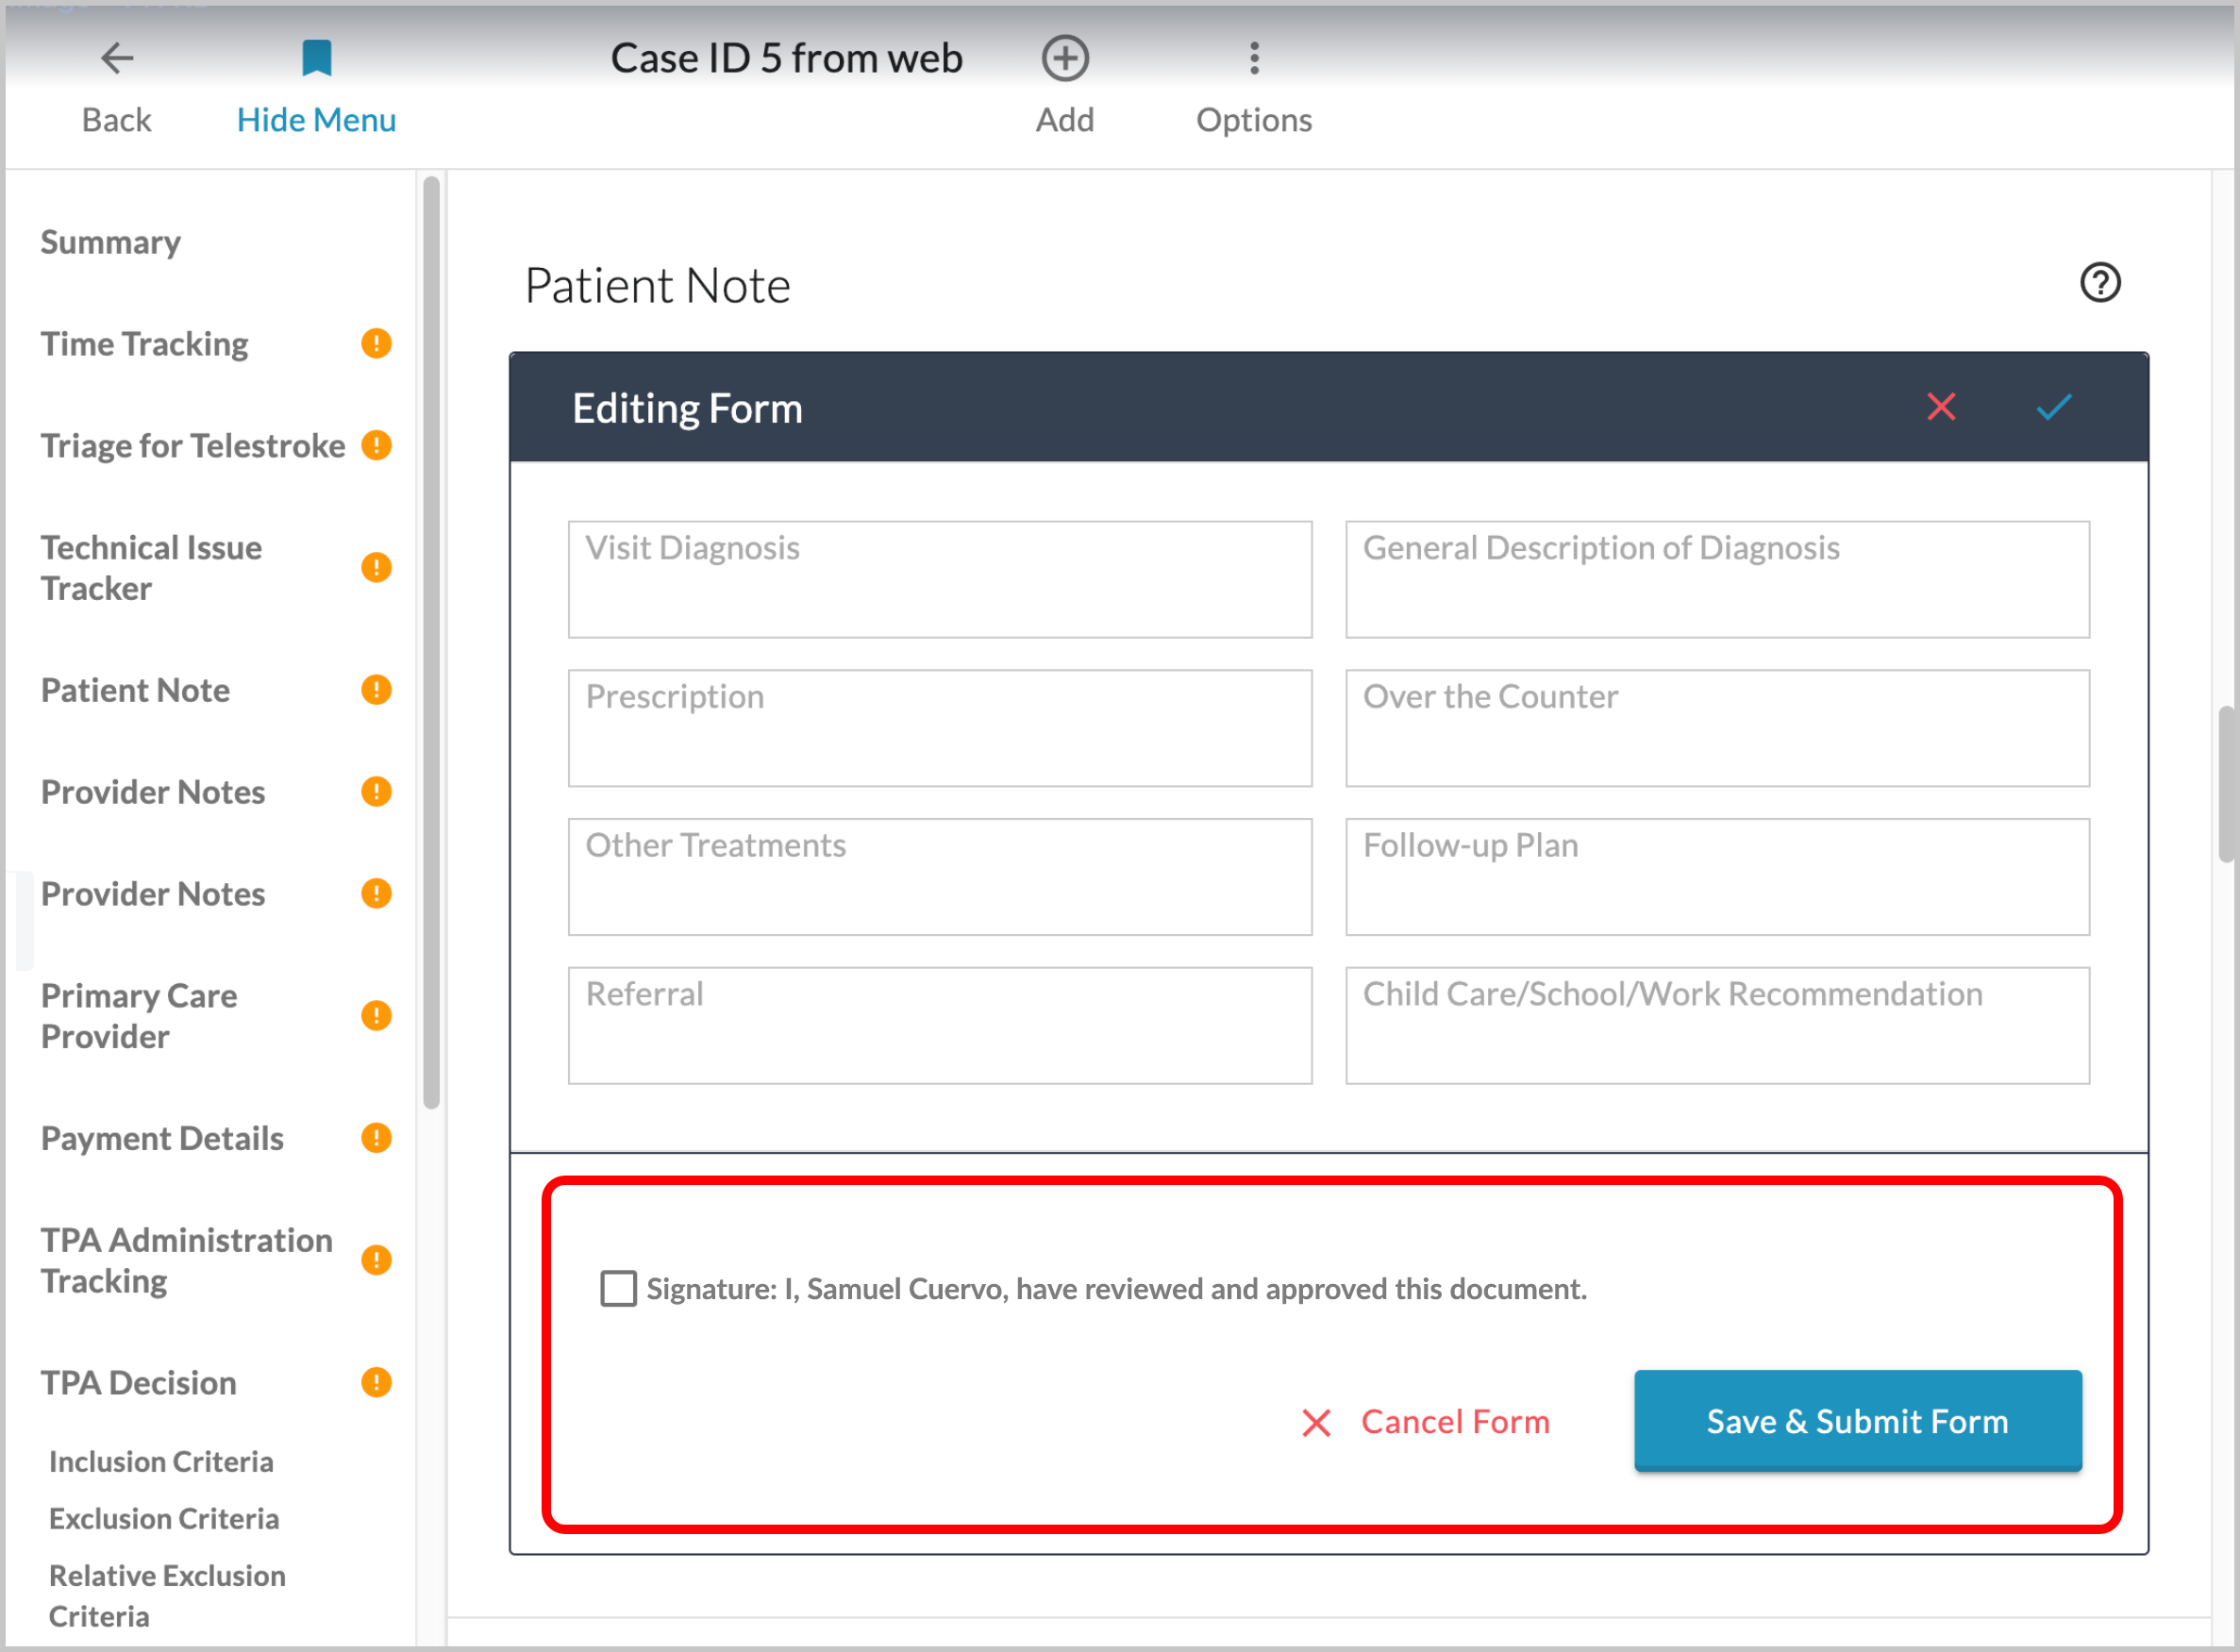Check the Samuel Cuervo signature checkbox
The height and width of the screenshot is (1652, 2240).
tap(618, 1289)
